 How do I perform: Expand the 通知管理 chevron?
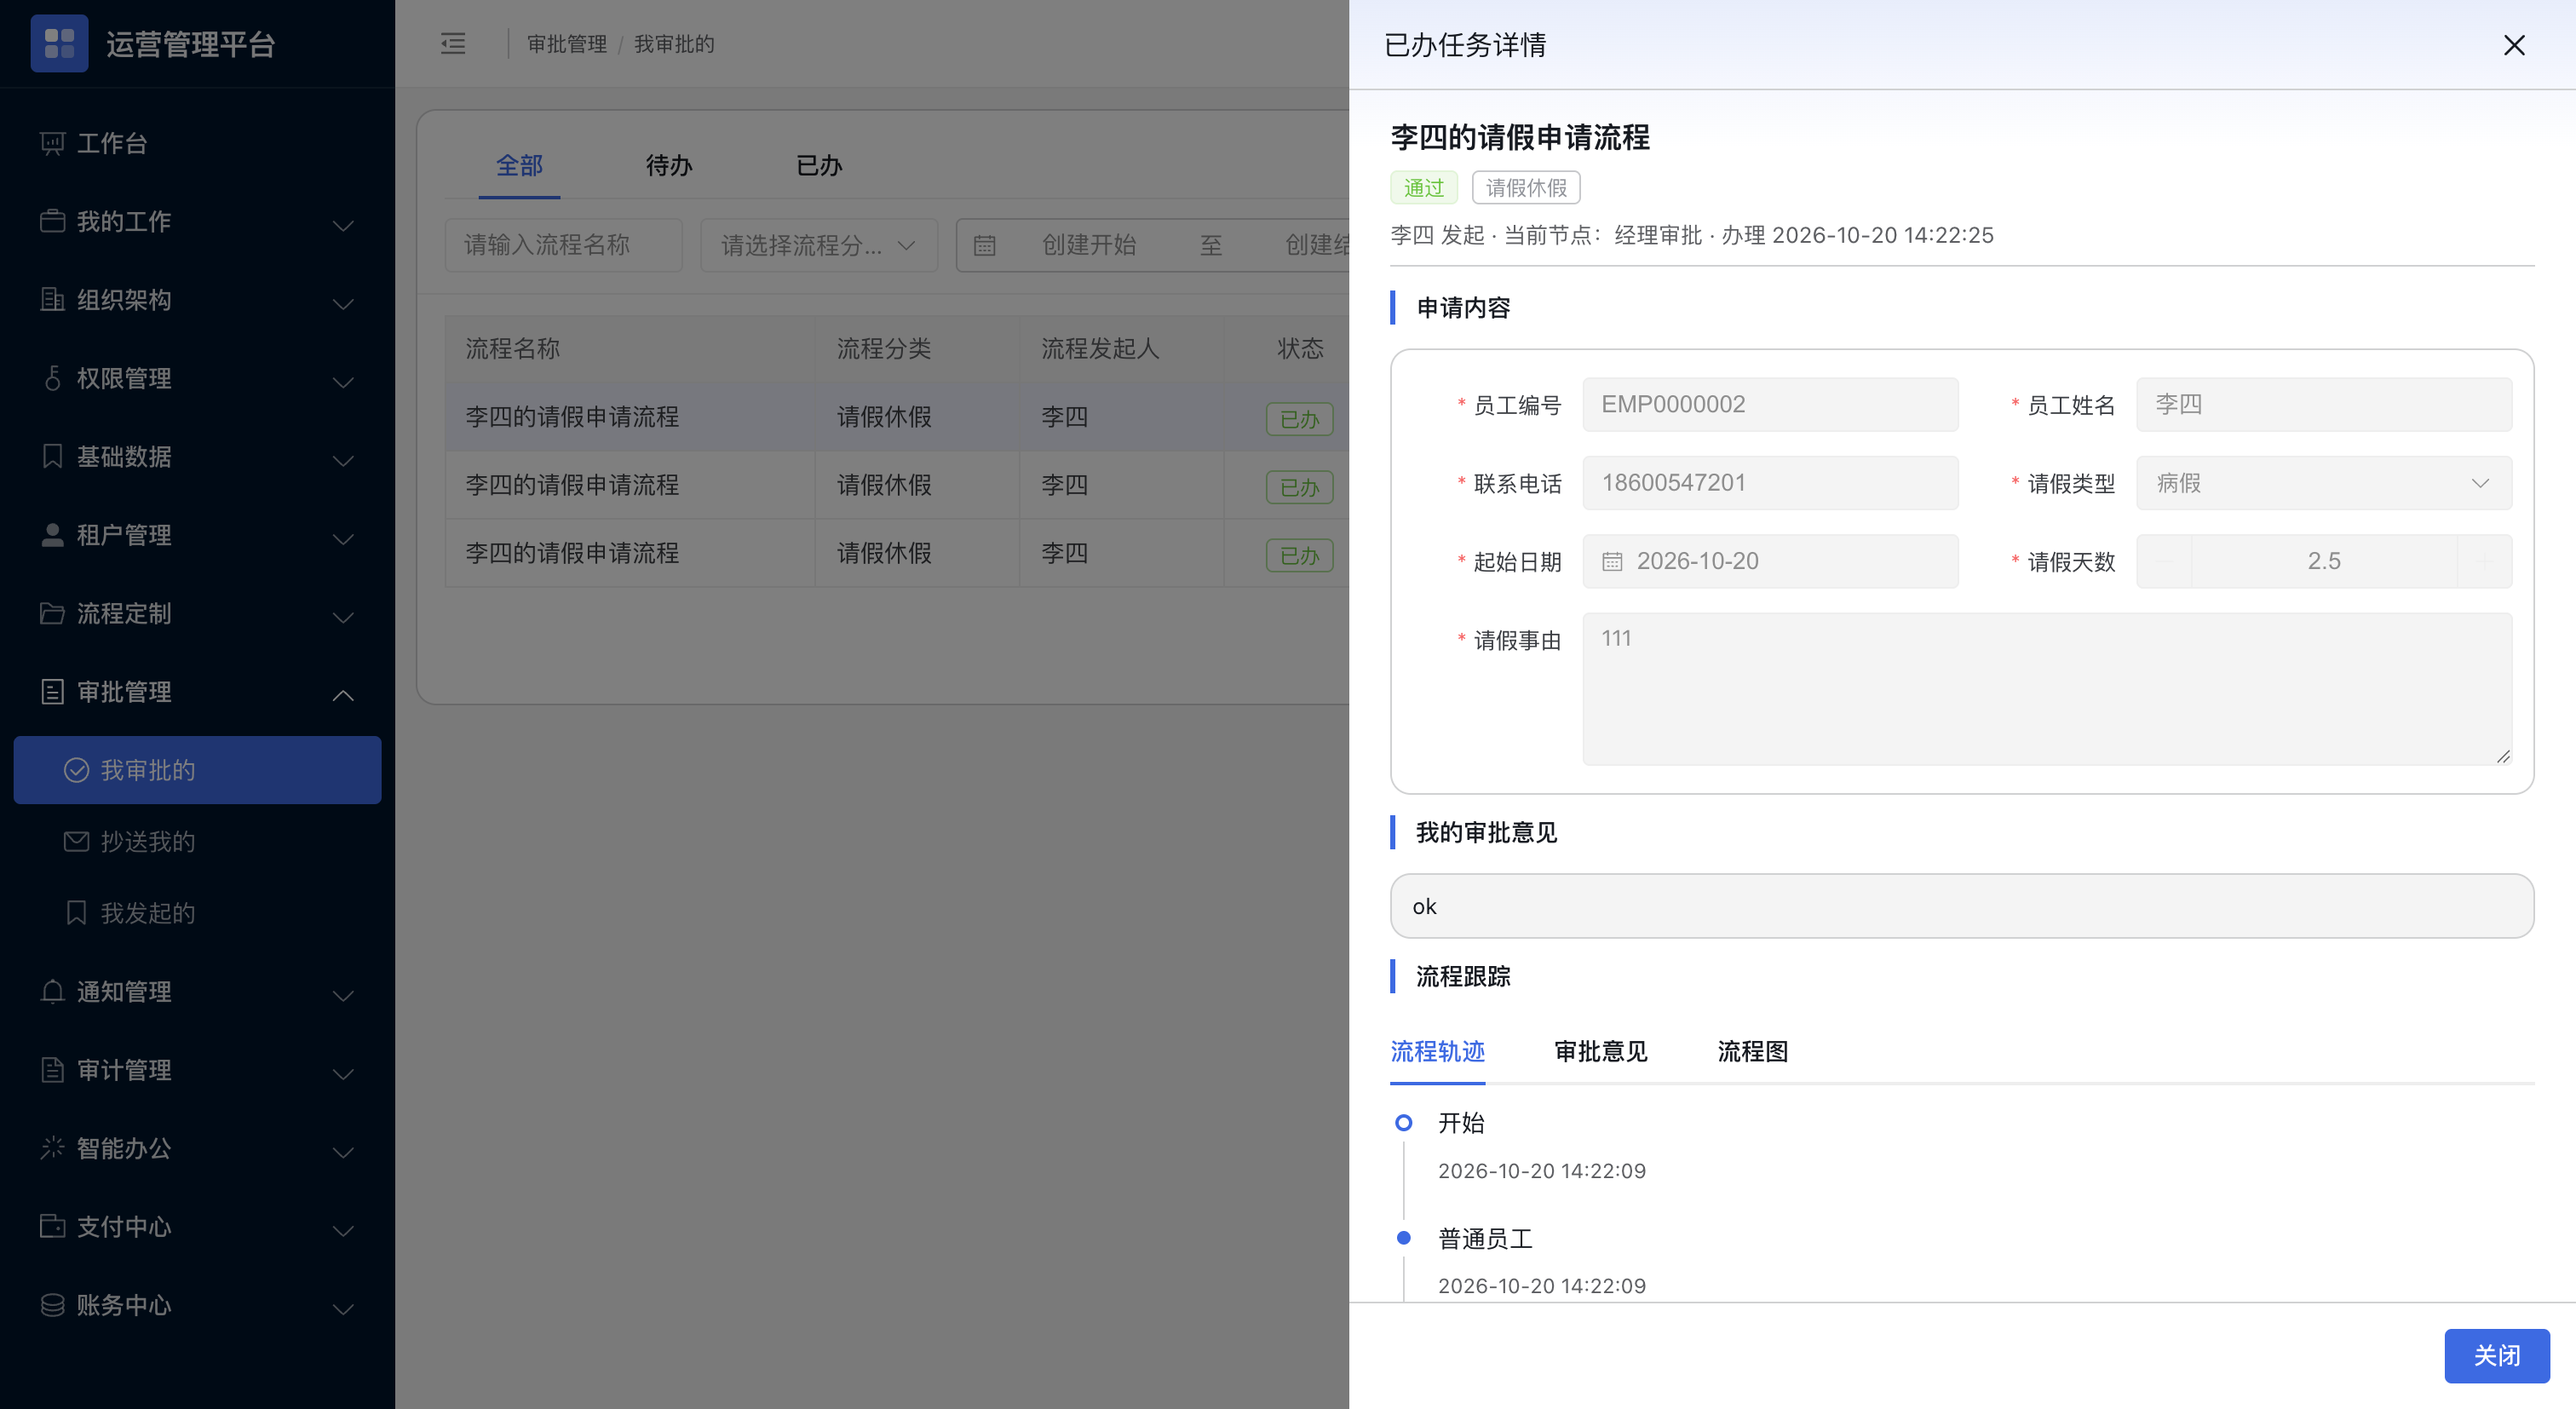click(343, 994)
